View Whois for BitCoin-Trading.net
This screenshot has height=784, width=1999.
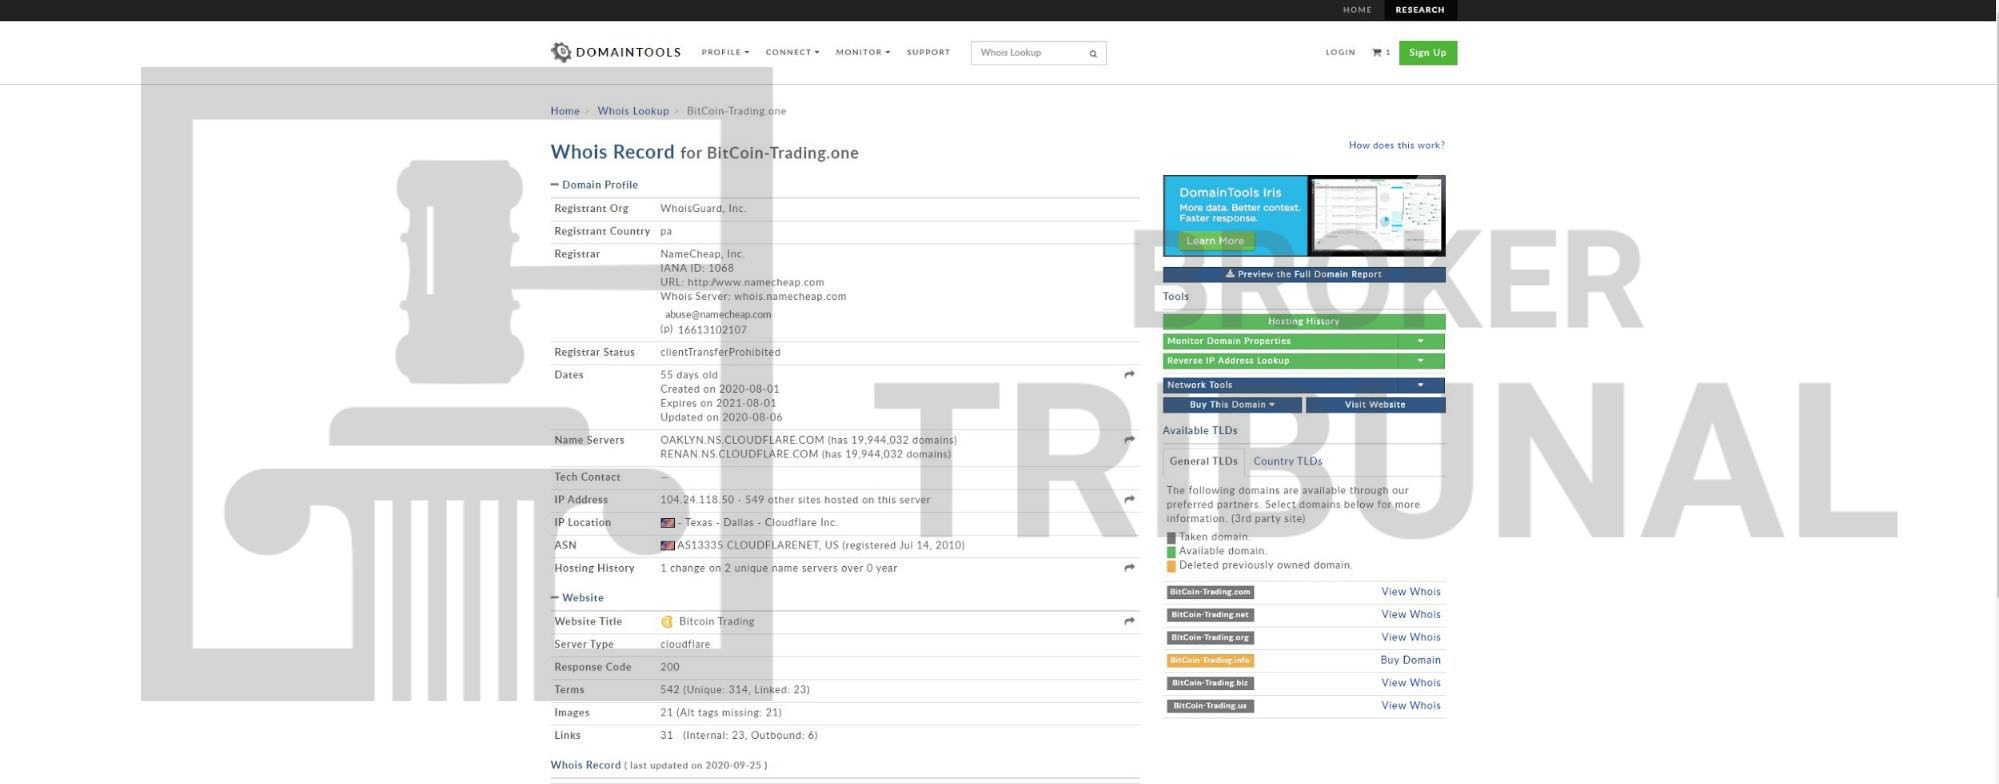pos(1410,615)
